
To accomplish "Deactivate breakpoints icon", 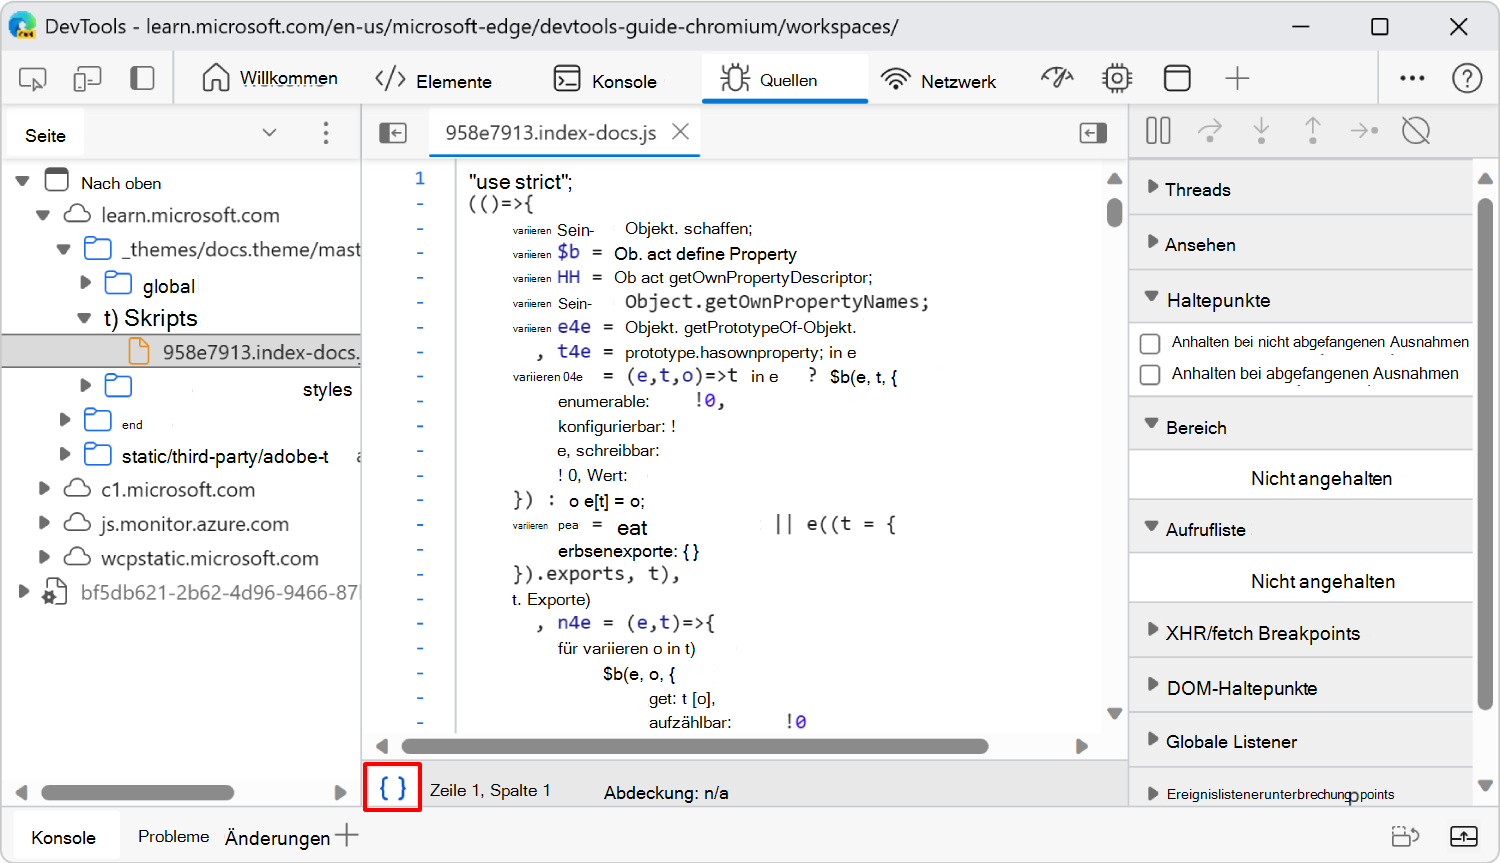I will click(1416, 131).
